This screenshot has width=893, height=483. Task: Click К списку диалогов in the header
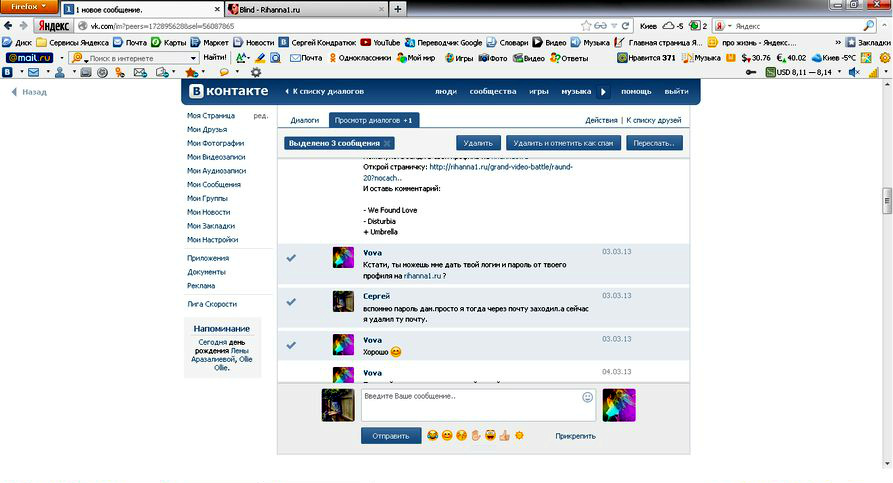pos(324,91)
